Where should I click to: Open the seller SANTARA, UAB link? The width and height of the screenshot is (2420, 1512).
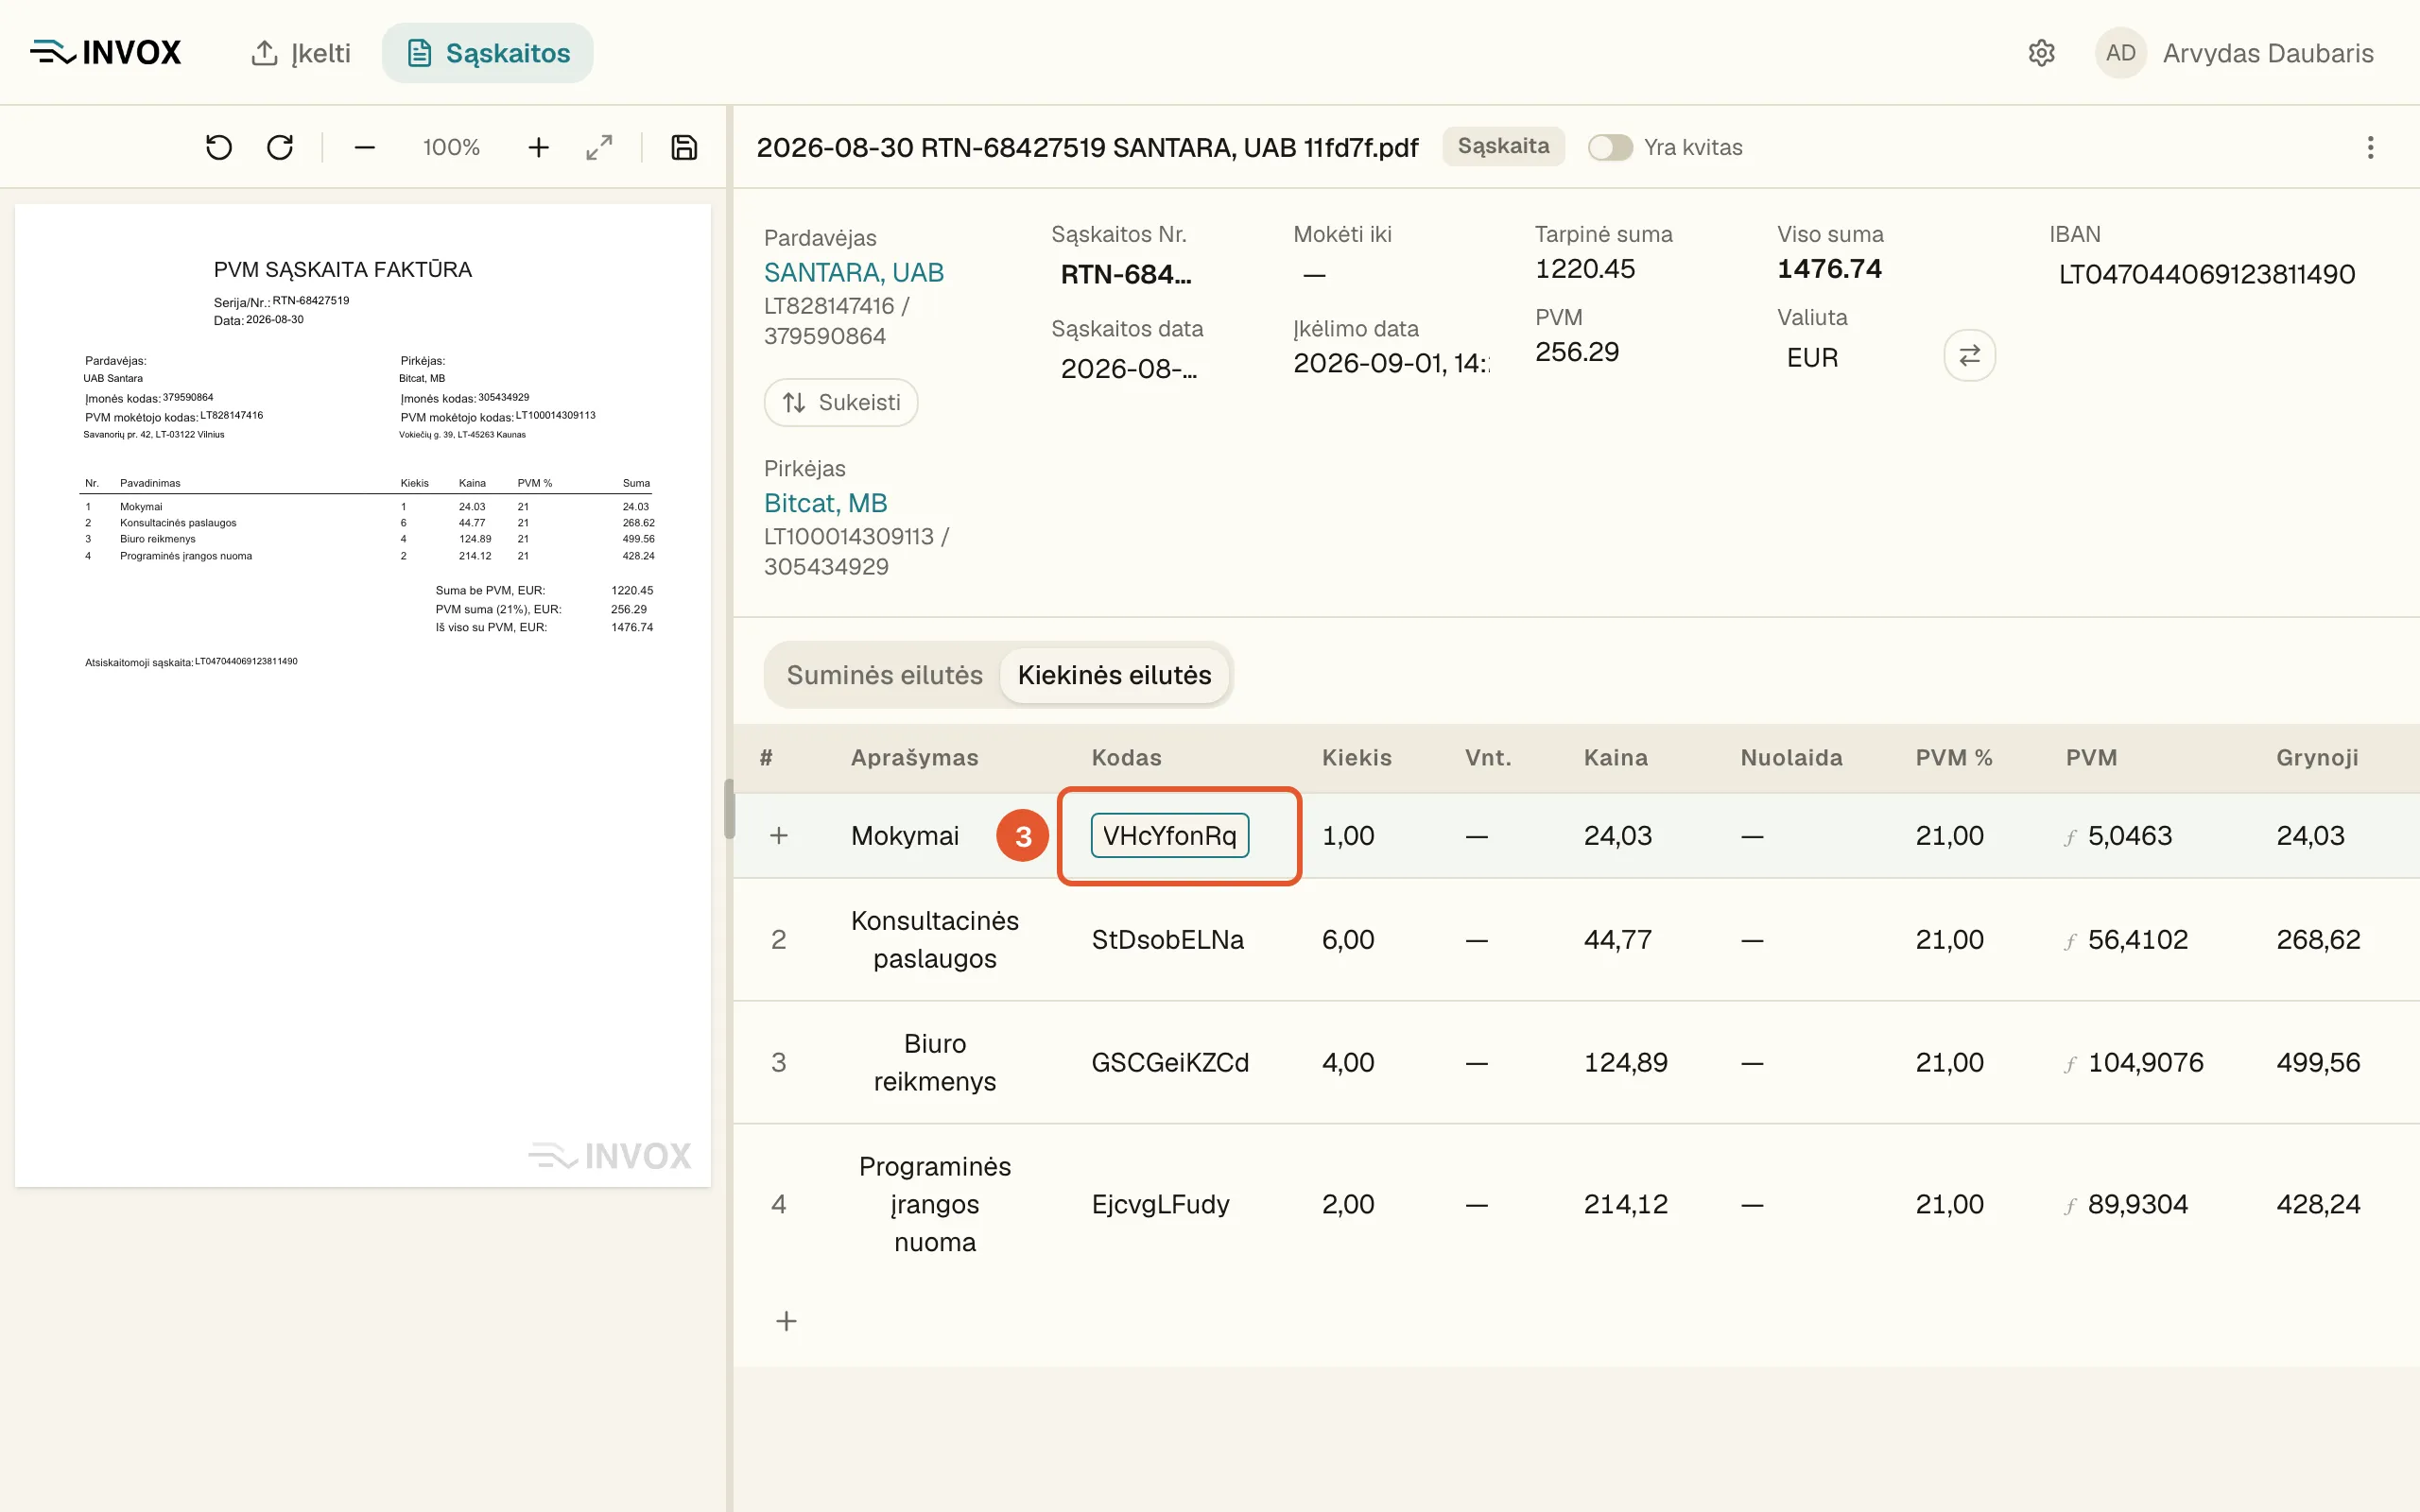click(854, 272)
